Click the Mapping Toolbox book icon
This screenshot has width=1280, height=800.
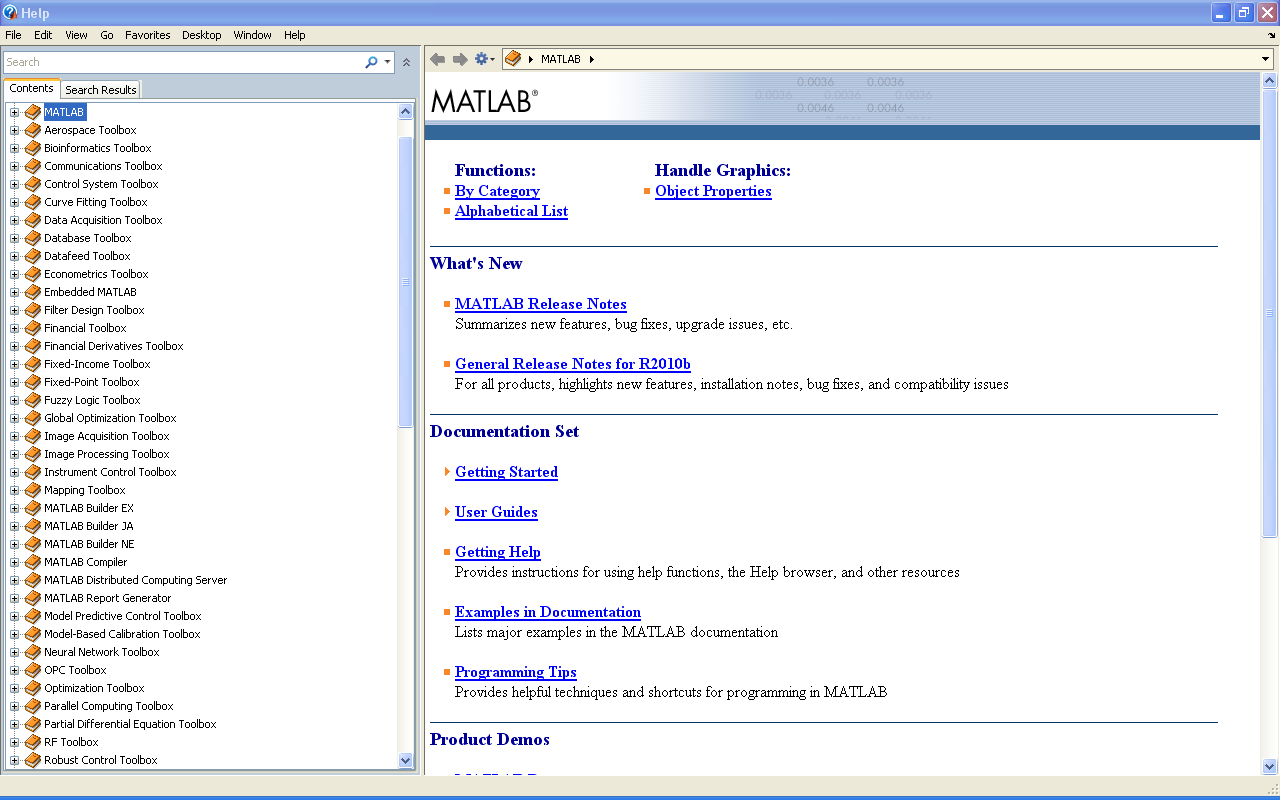(33, 490)
